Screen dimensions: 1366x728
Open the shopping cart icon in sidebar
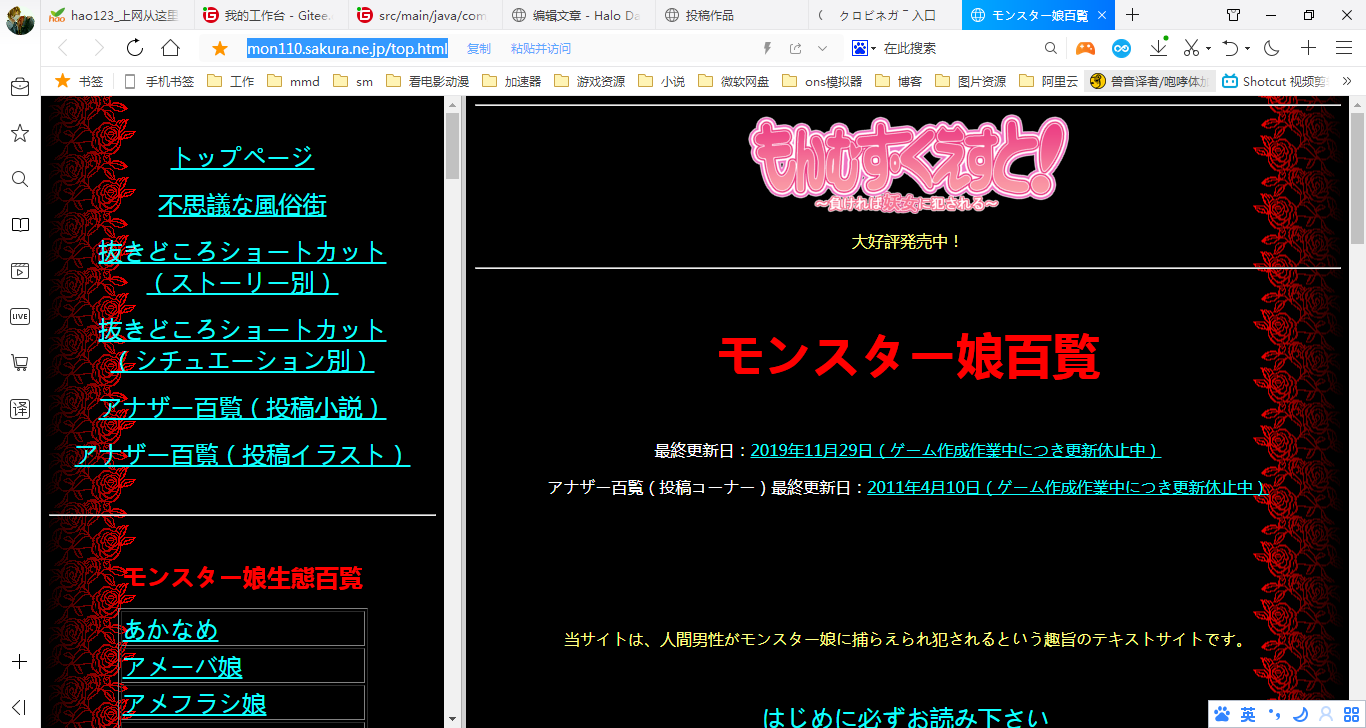(x=20, y=362)
